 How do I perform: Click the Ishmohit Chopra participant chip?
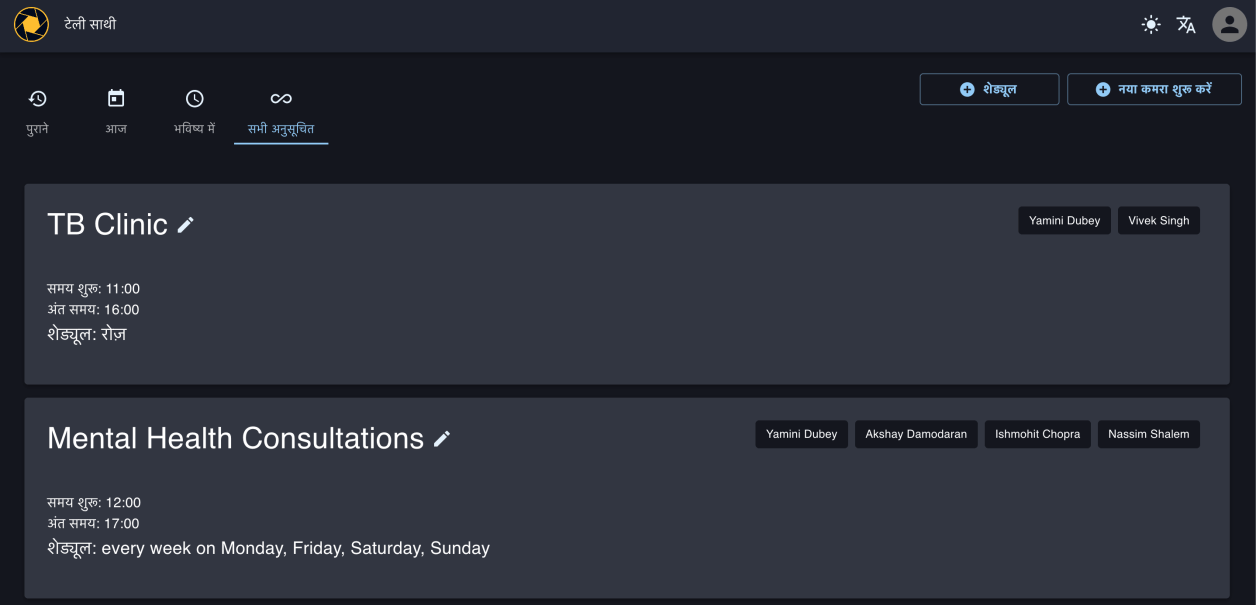click(x=1037, y=435)
